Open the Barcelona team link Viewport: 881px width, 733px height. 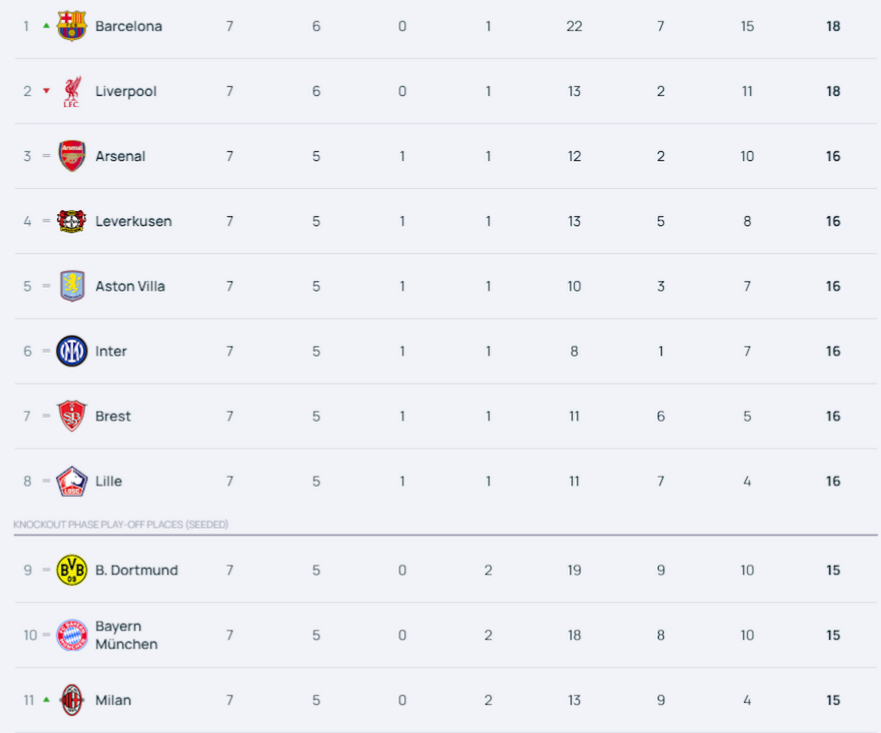pos(129,26)
